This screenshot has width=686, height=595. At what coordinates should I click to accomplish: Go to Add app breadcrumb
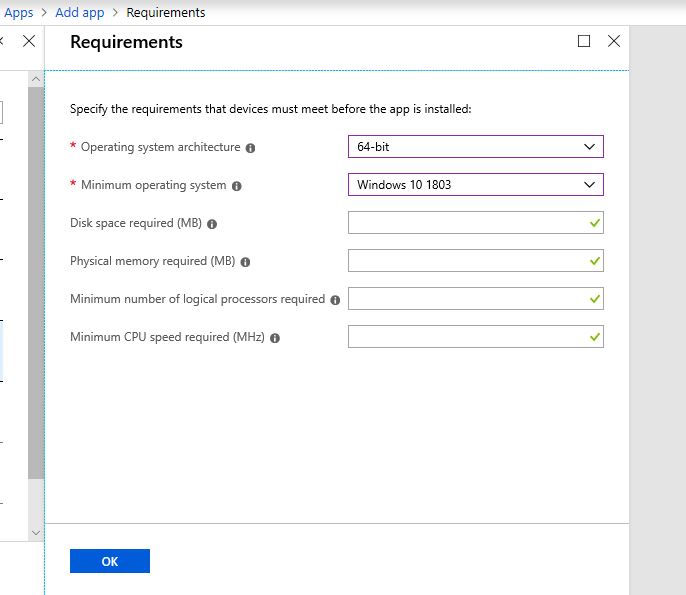coord(79,13)
